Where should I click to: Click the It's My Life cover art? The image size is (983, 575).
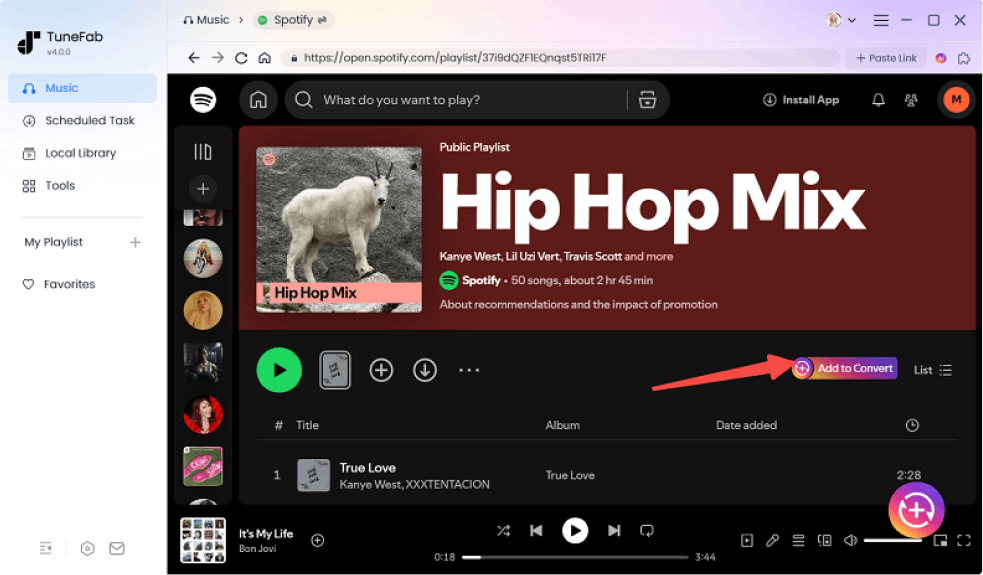pyautogui.click(x=202, y=540)
